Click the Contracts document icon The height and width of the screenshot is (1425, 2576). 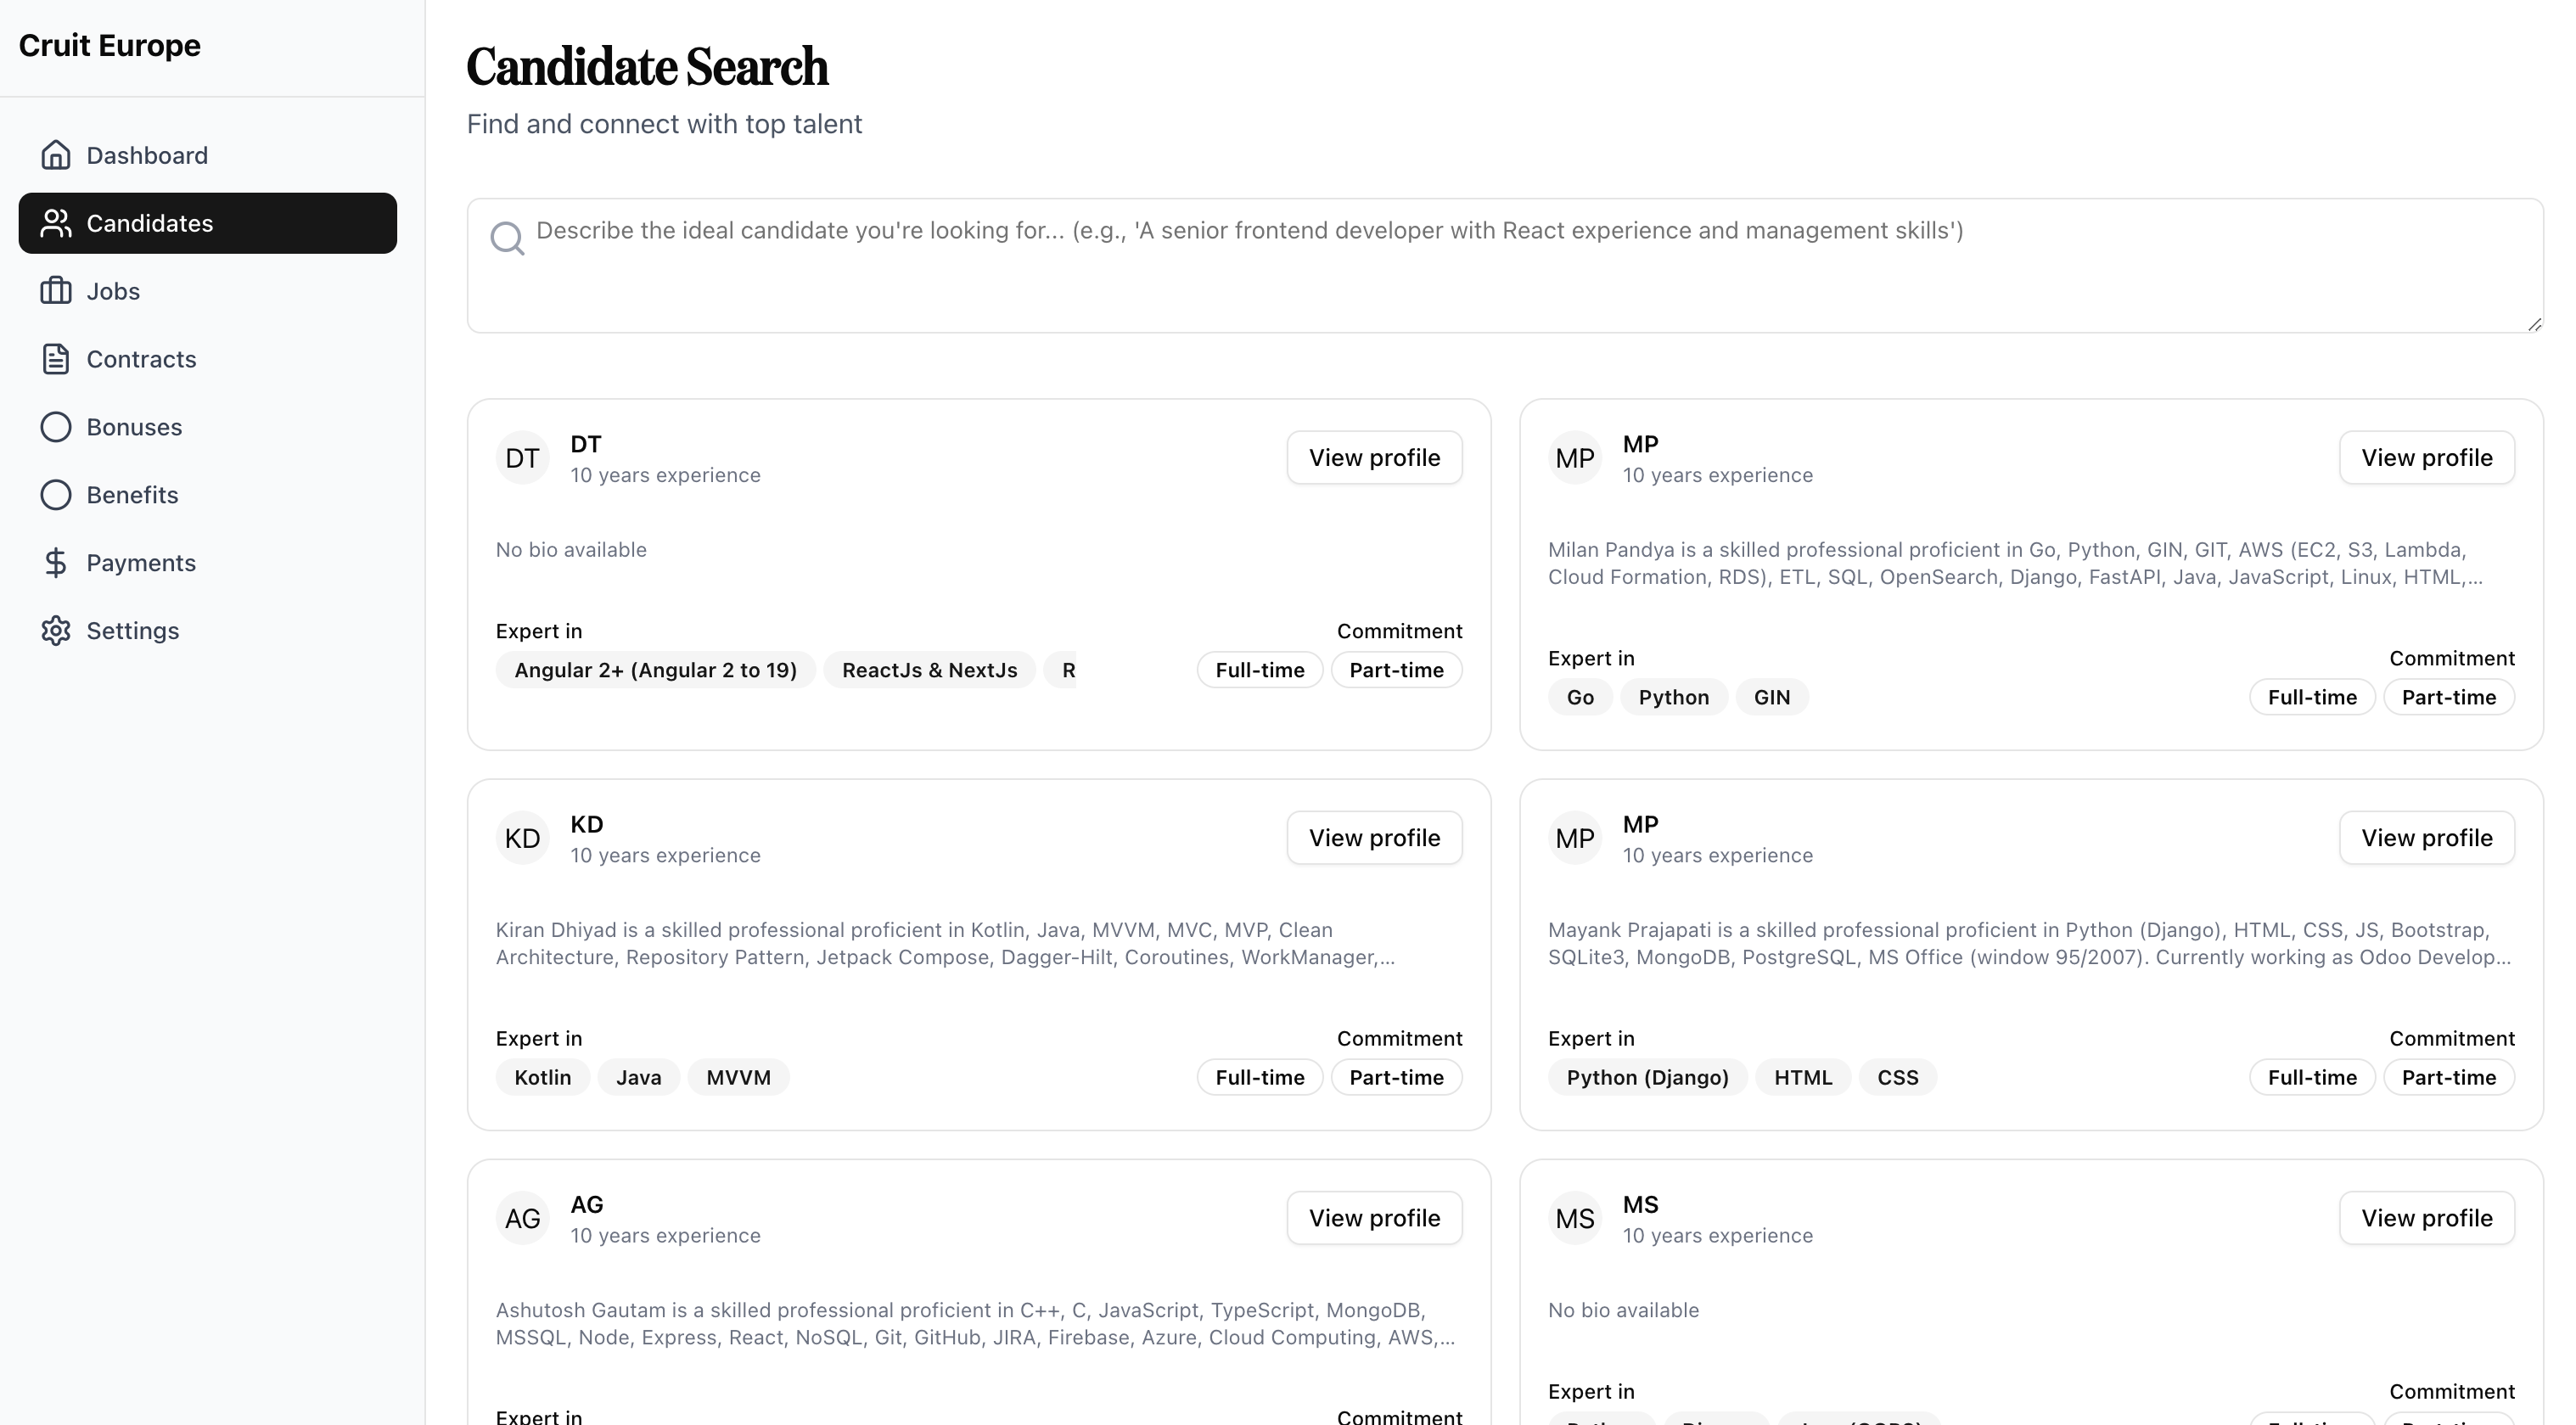(56, 359)
